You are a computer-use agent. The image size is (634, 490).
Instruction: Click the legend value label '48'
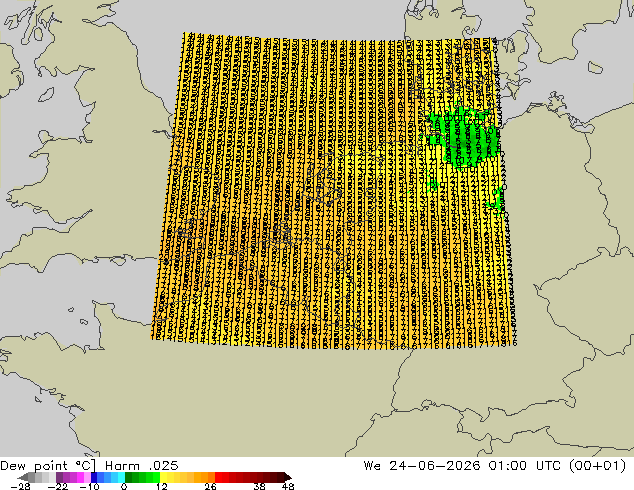(x=288, y=486)
